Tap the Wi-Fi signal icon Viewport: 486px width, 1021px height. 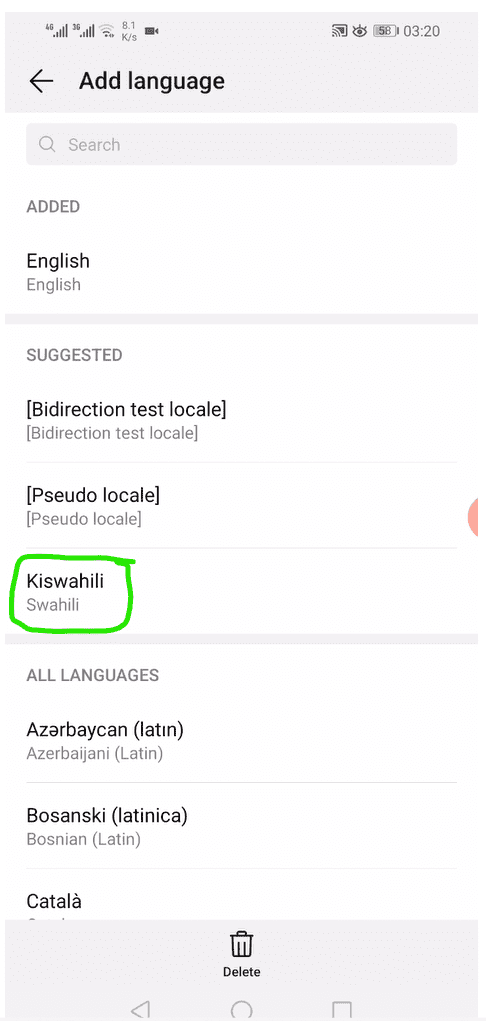(x=107, y=31)
